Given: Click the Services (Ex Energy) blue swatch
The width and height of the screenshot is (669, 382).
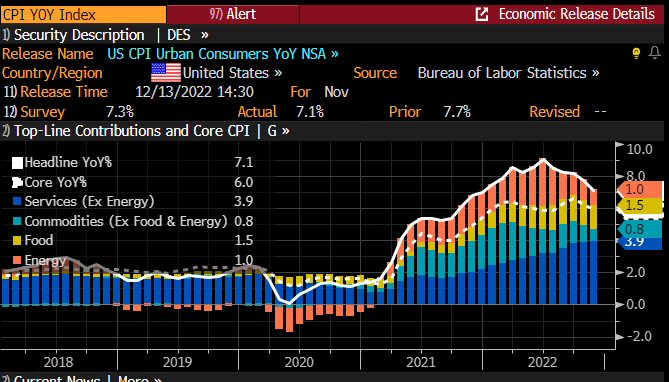Looking at the screenshot, I should [17, 201].
